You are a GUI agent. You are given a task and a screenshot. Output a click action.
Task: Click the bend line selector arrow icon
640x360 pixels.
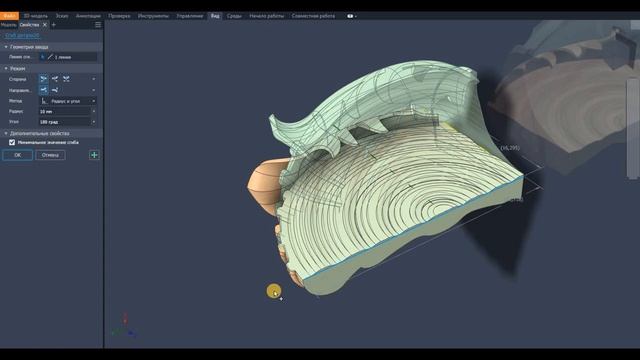pos(42,57)
